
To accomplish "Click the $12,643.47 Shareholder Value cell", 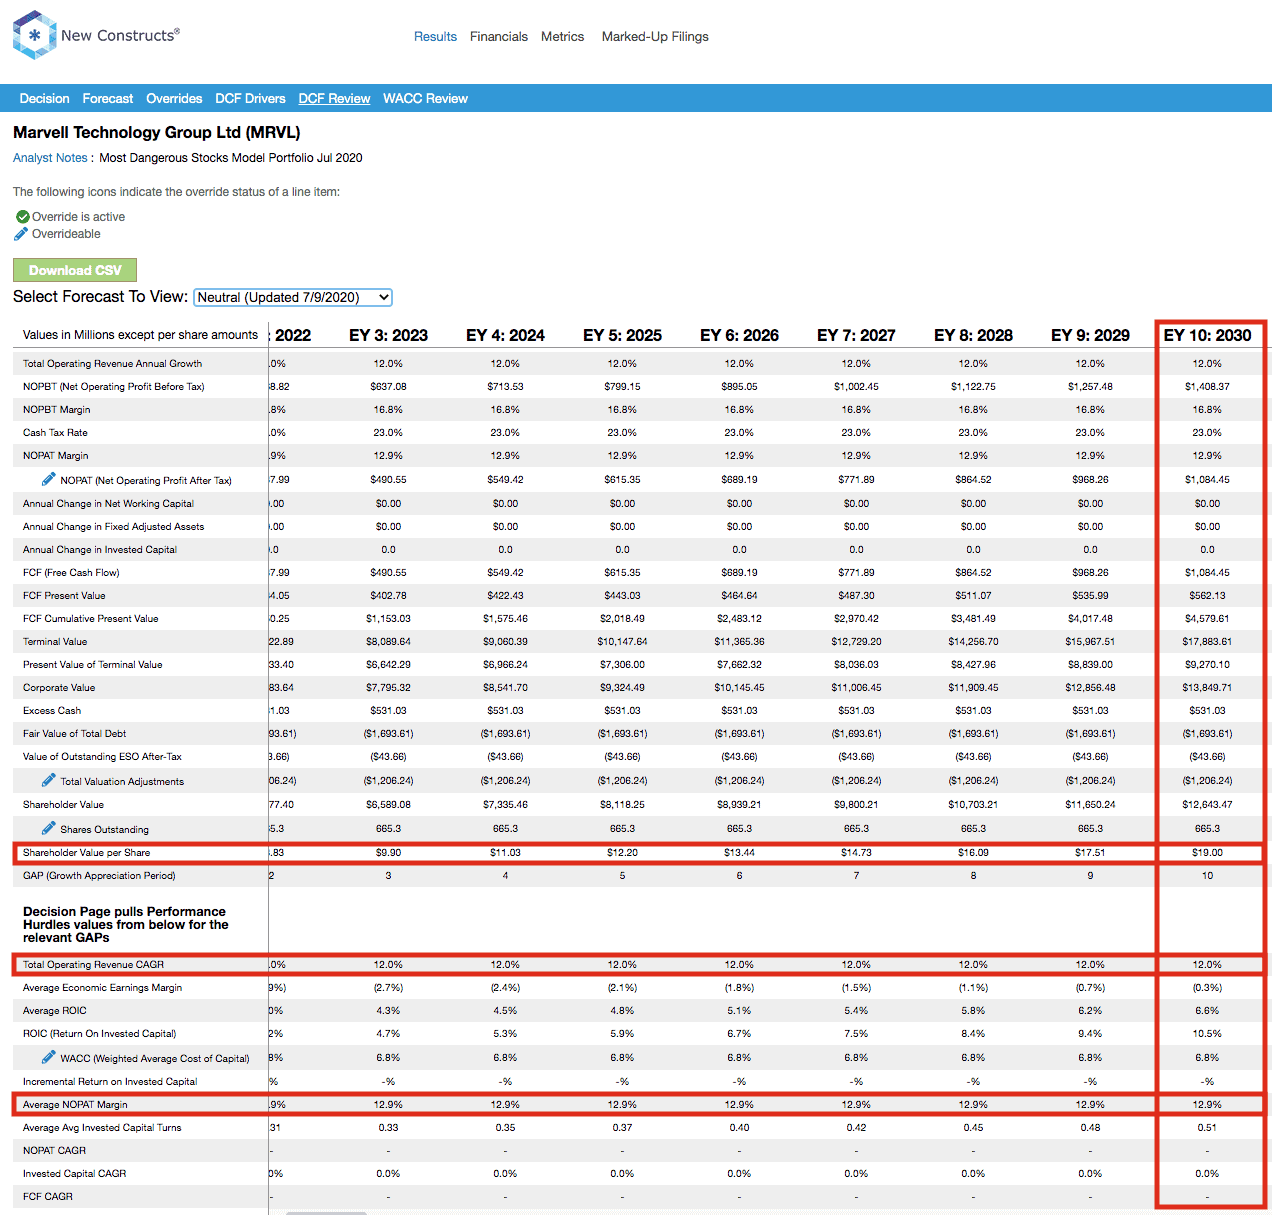I will 1207,805.
